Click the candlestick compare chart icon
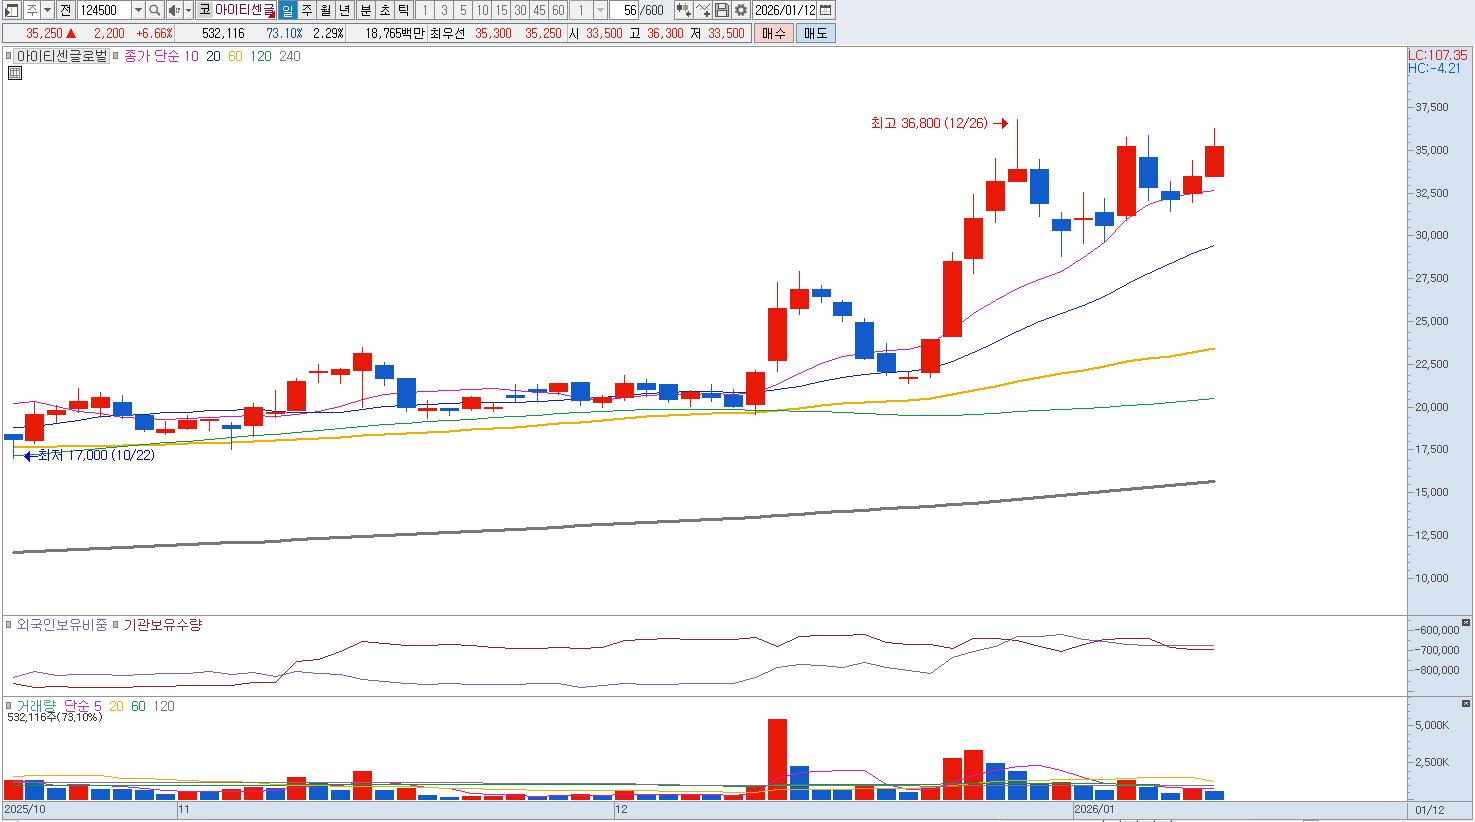Screen dimensions: 1475x822 click(683, 10)
